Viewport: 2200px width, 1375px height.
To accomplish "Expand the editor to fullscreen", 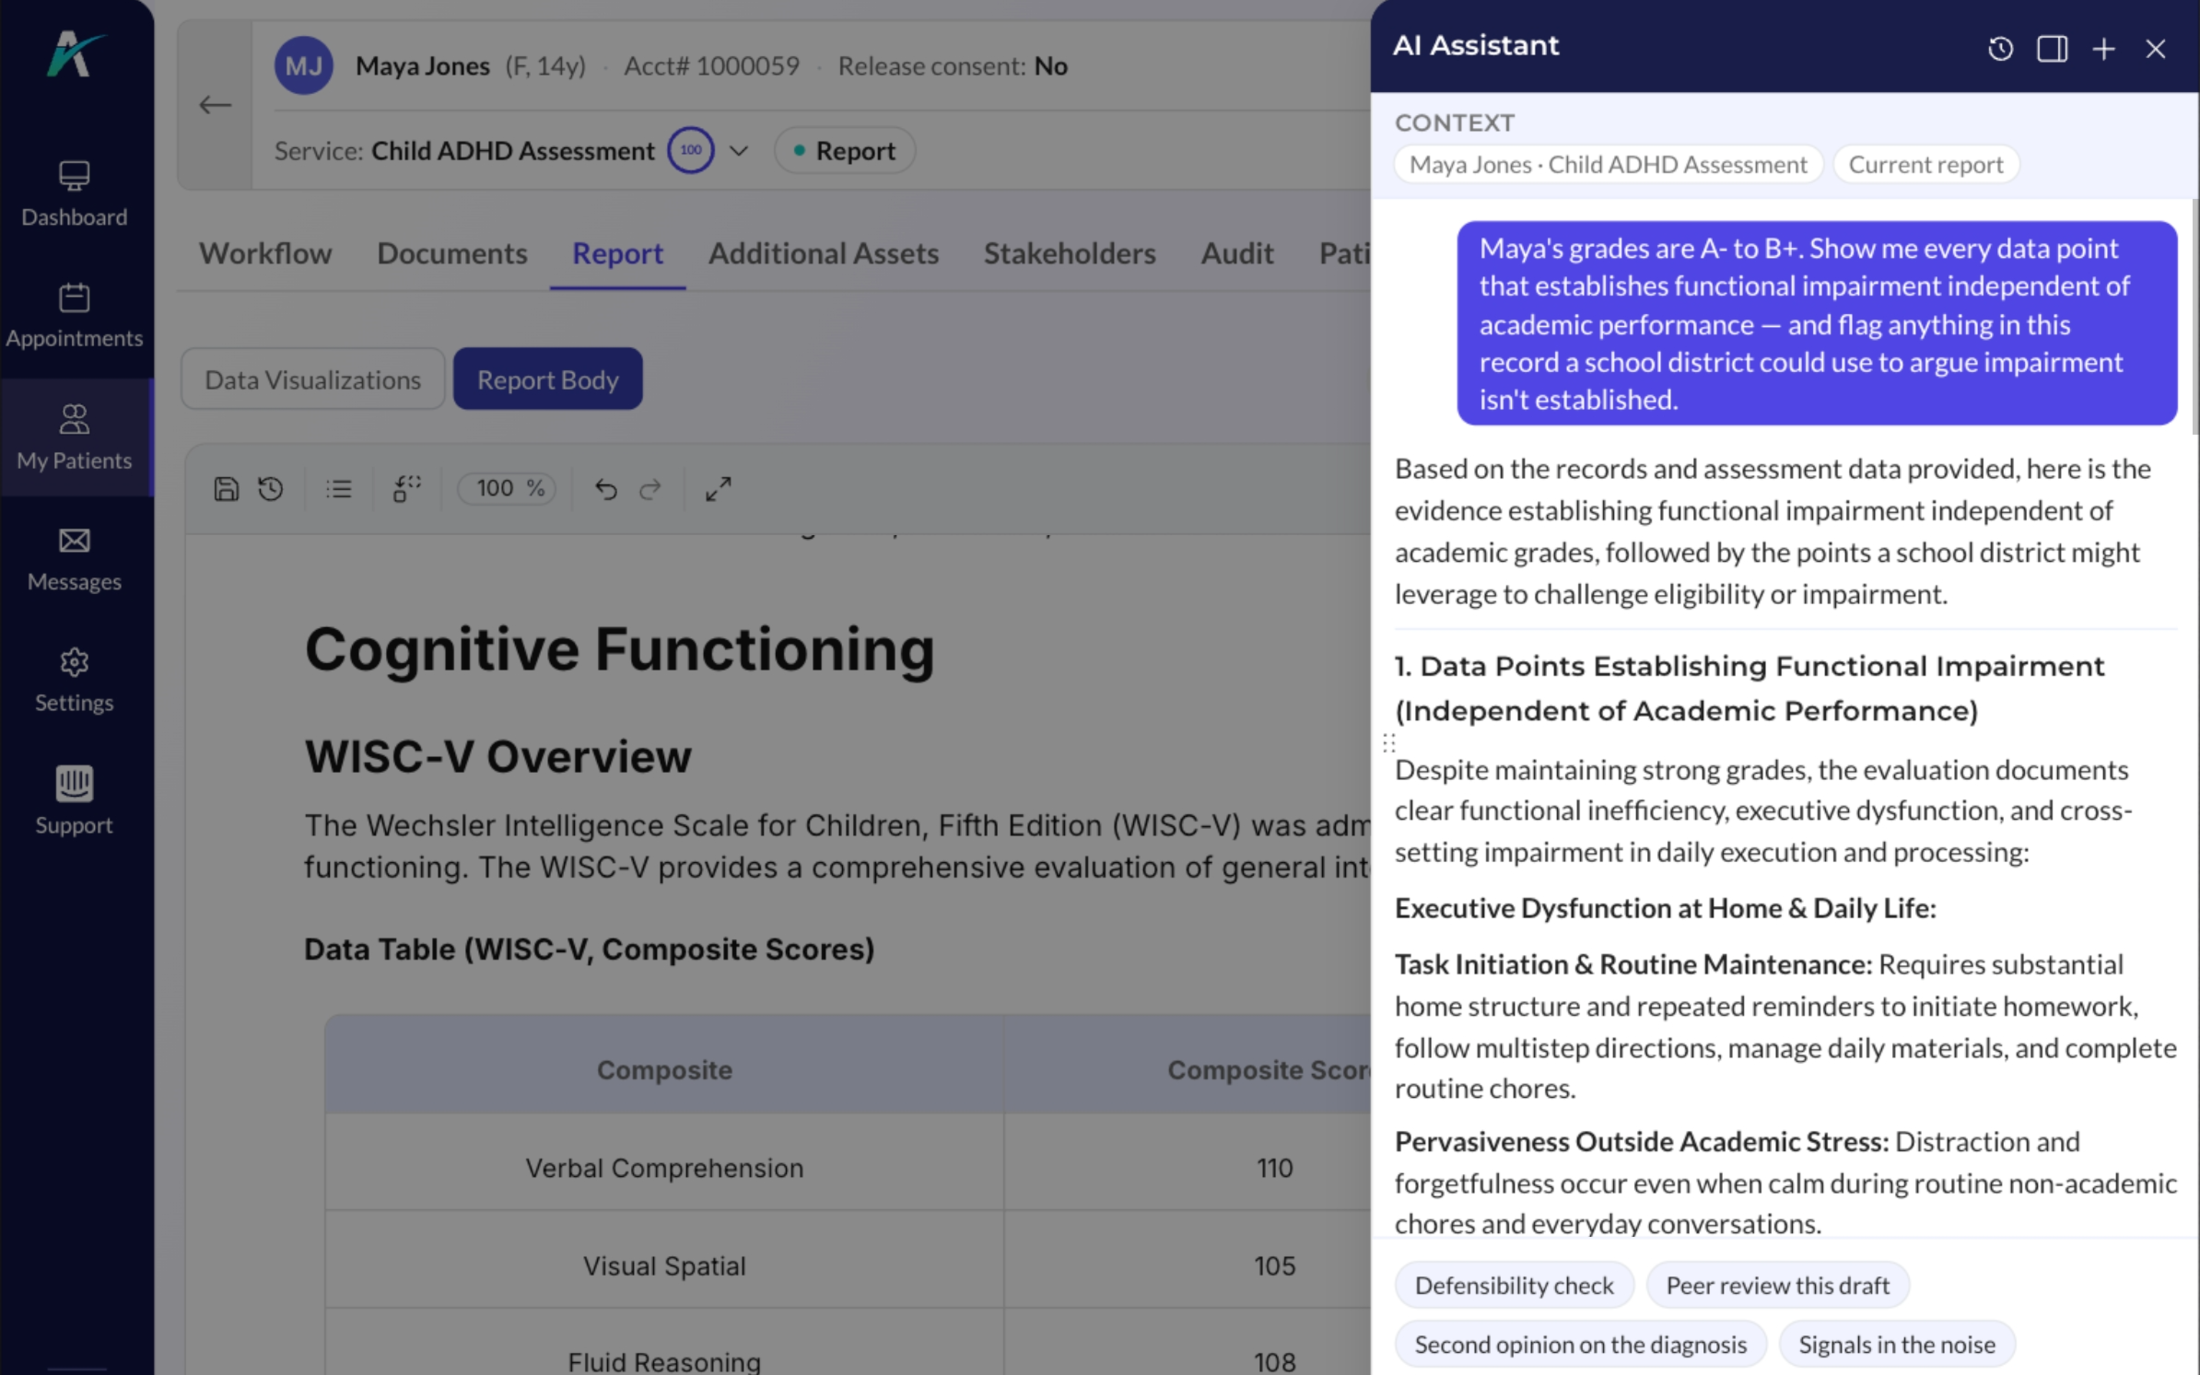I will tap(718, 489).
